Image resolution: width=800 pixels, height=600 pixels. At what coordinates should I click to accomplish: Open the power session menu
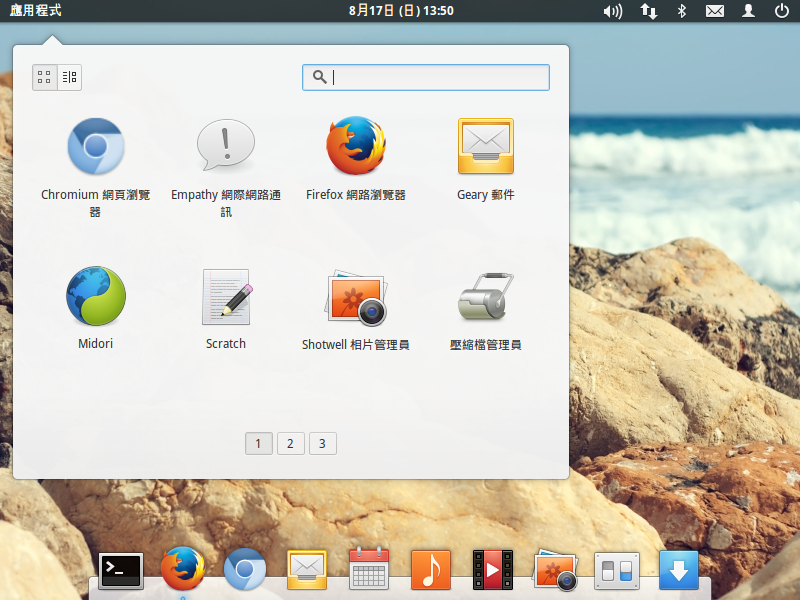pyautogui.click(x=782, y=11)
